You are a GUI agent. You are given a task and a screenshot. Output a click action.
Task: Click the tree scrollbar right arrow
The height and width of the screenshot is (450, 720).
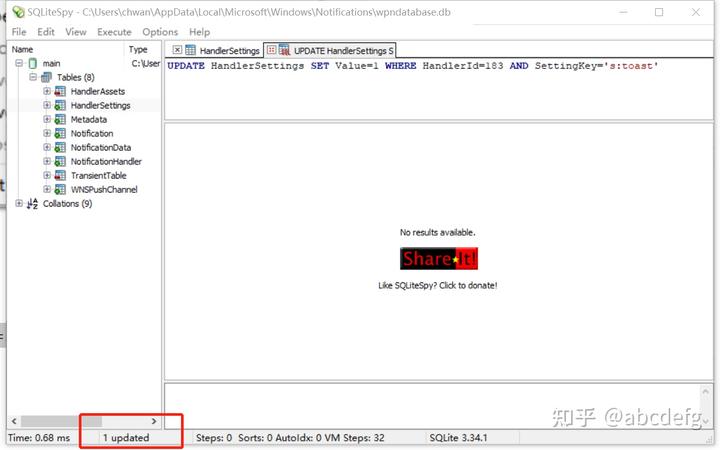[x=154, y=421]
